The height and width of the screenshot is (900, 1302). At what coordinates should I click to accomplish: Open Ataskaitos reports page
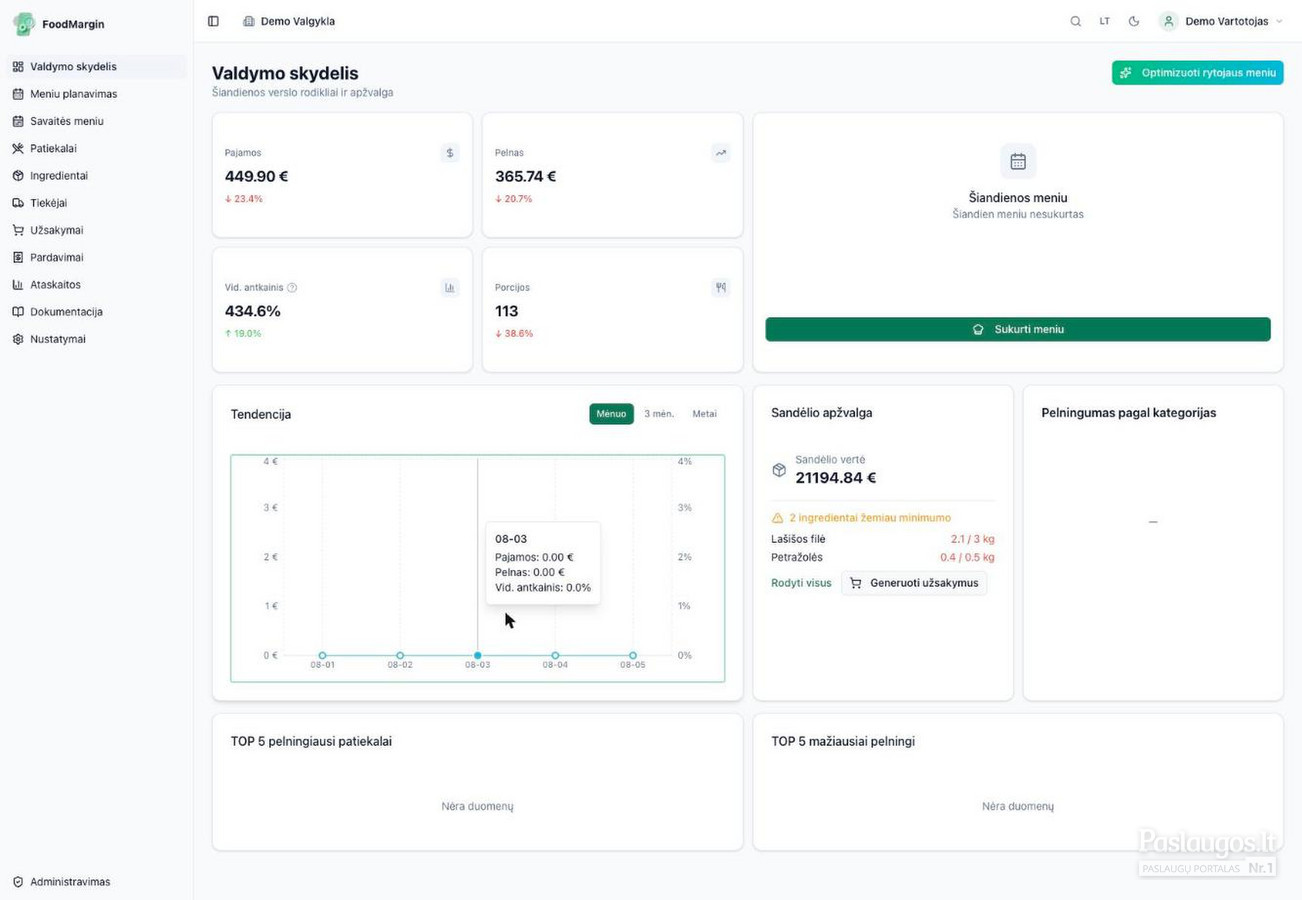tap(97, 284)
